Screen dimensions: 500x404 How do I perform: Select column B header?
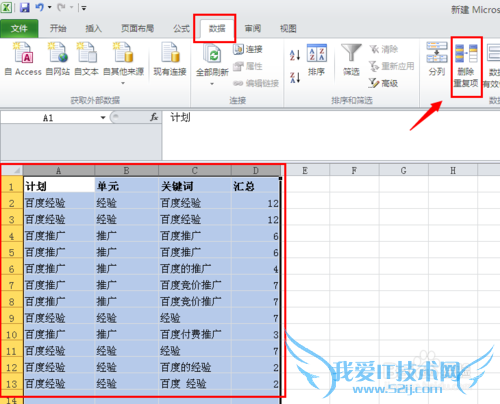click(x=127, y=171)
